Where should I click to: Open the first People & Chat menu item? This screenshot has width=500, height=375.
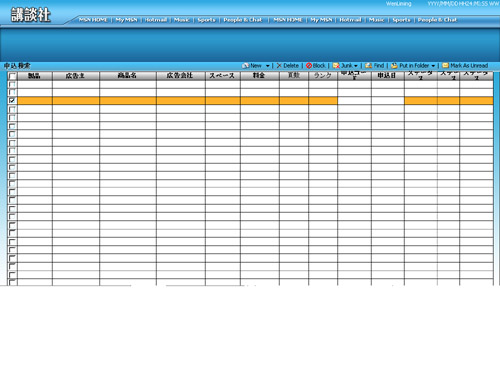click(243, 20)
